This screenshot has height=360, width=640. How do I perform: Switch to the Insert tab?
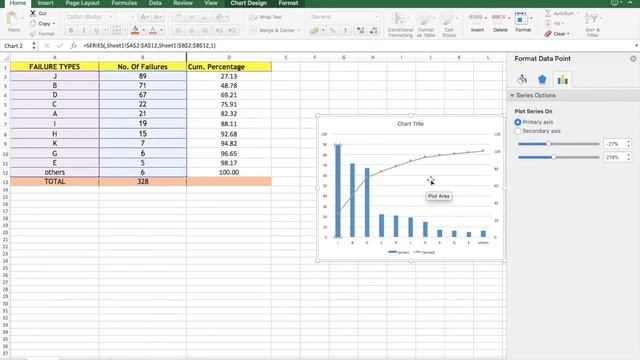[45, 3]
